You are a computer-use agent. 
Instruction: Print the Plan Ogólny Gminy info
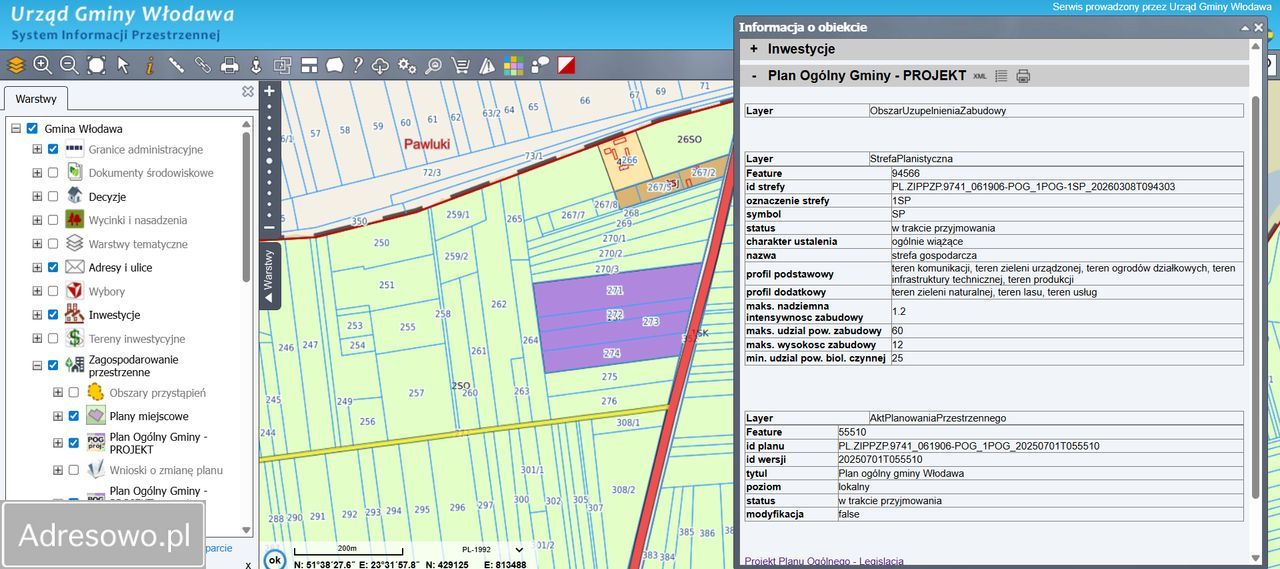point(1023,76)
